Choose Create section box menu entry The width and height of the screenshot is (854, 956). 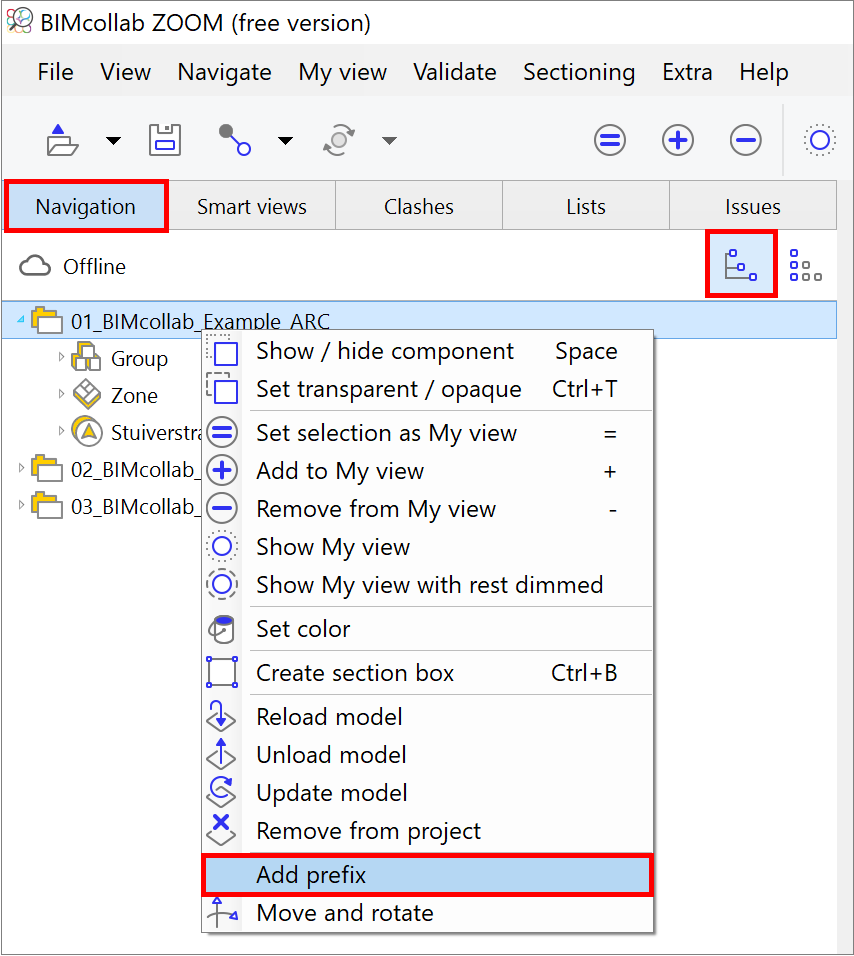point(427,673)
